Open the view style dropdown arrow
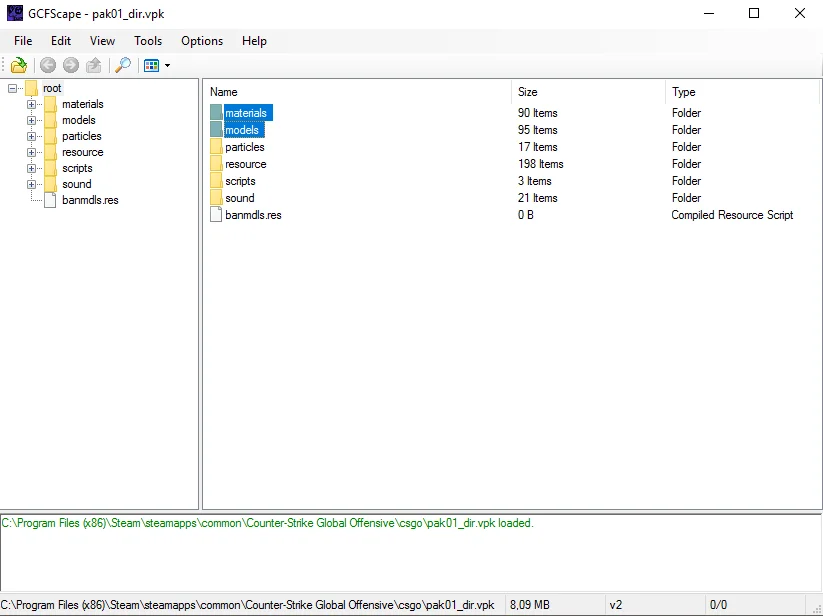Image resolution: width=823 pixels, height=616 pixels. [167, 66]
